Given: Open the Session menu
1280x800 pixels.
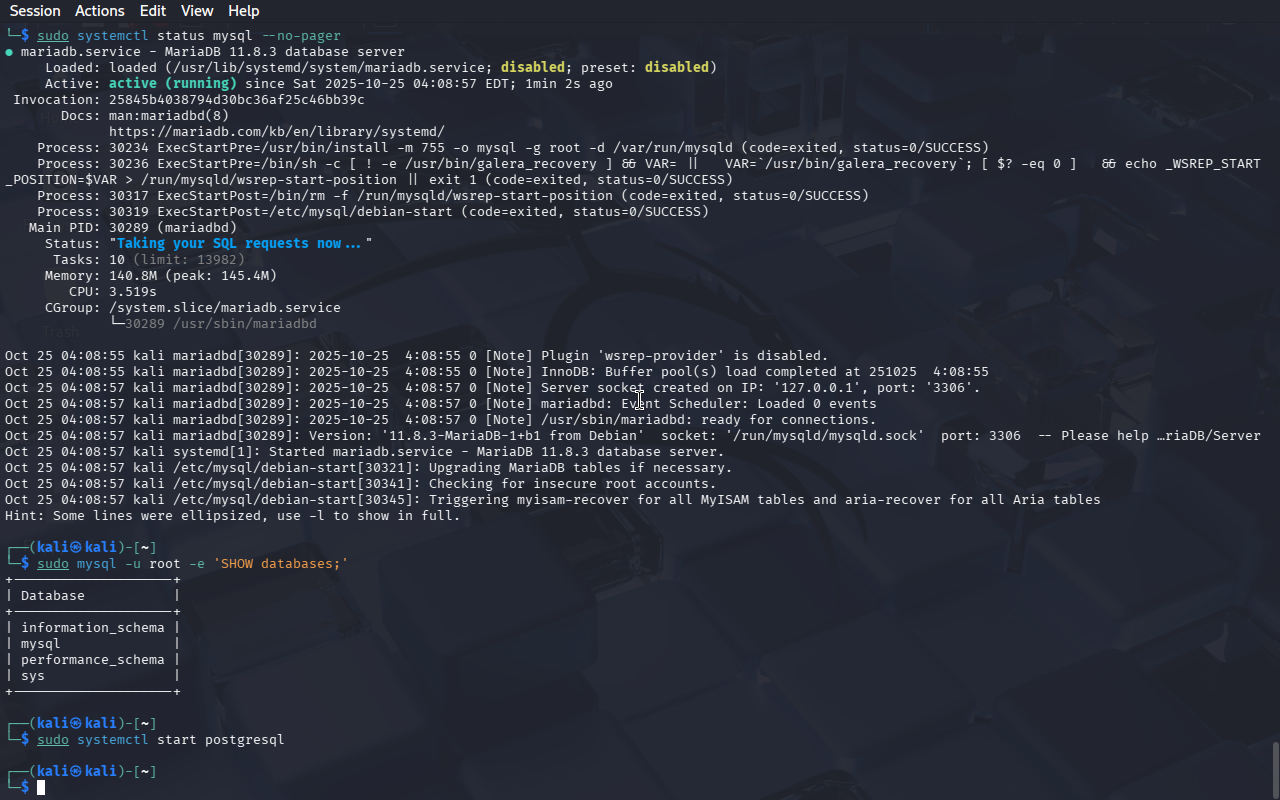Looking at the screenshot, I should pos(35,11).
